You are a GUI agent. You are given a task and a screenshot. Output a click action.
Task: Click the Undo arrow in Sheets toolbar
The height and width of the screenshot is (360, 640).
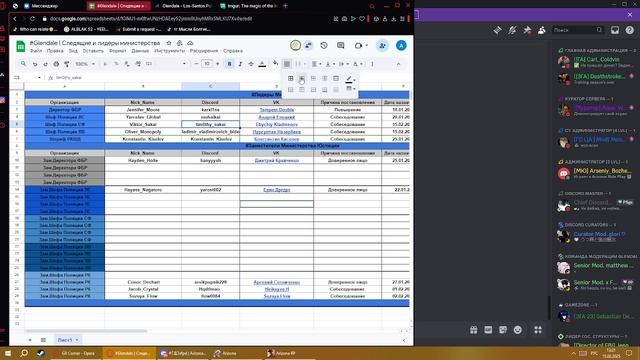click(x=35, y=64)
